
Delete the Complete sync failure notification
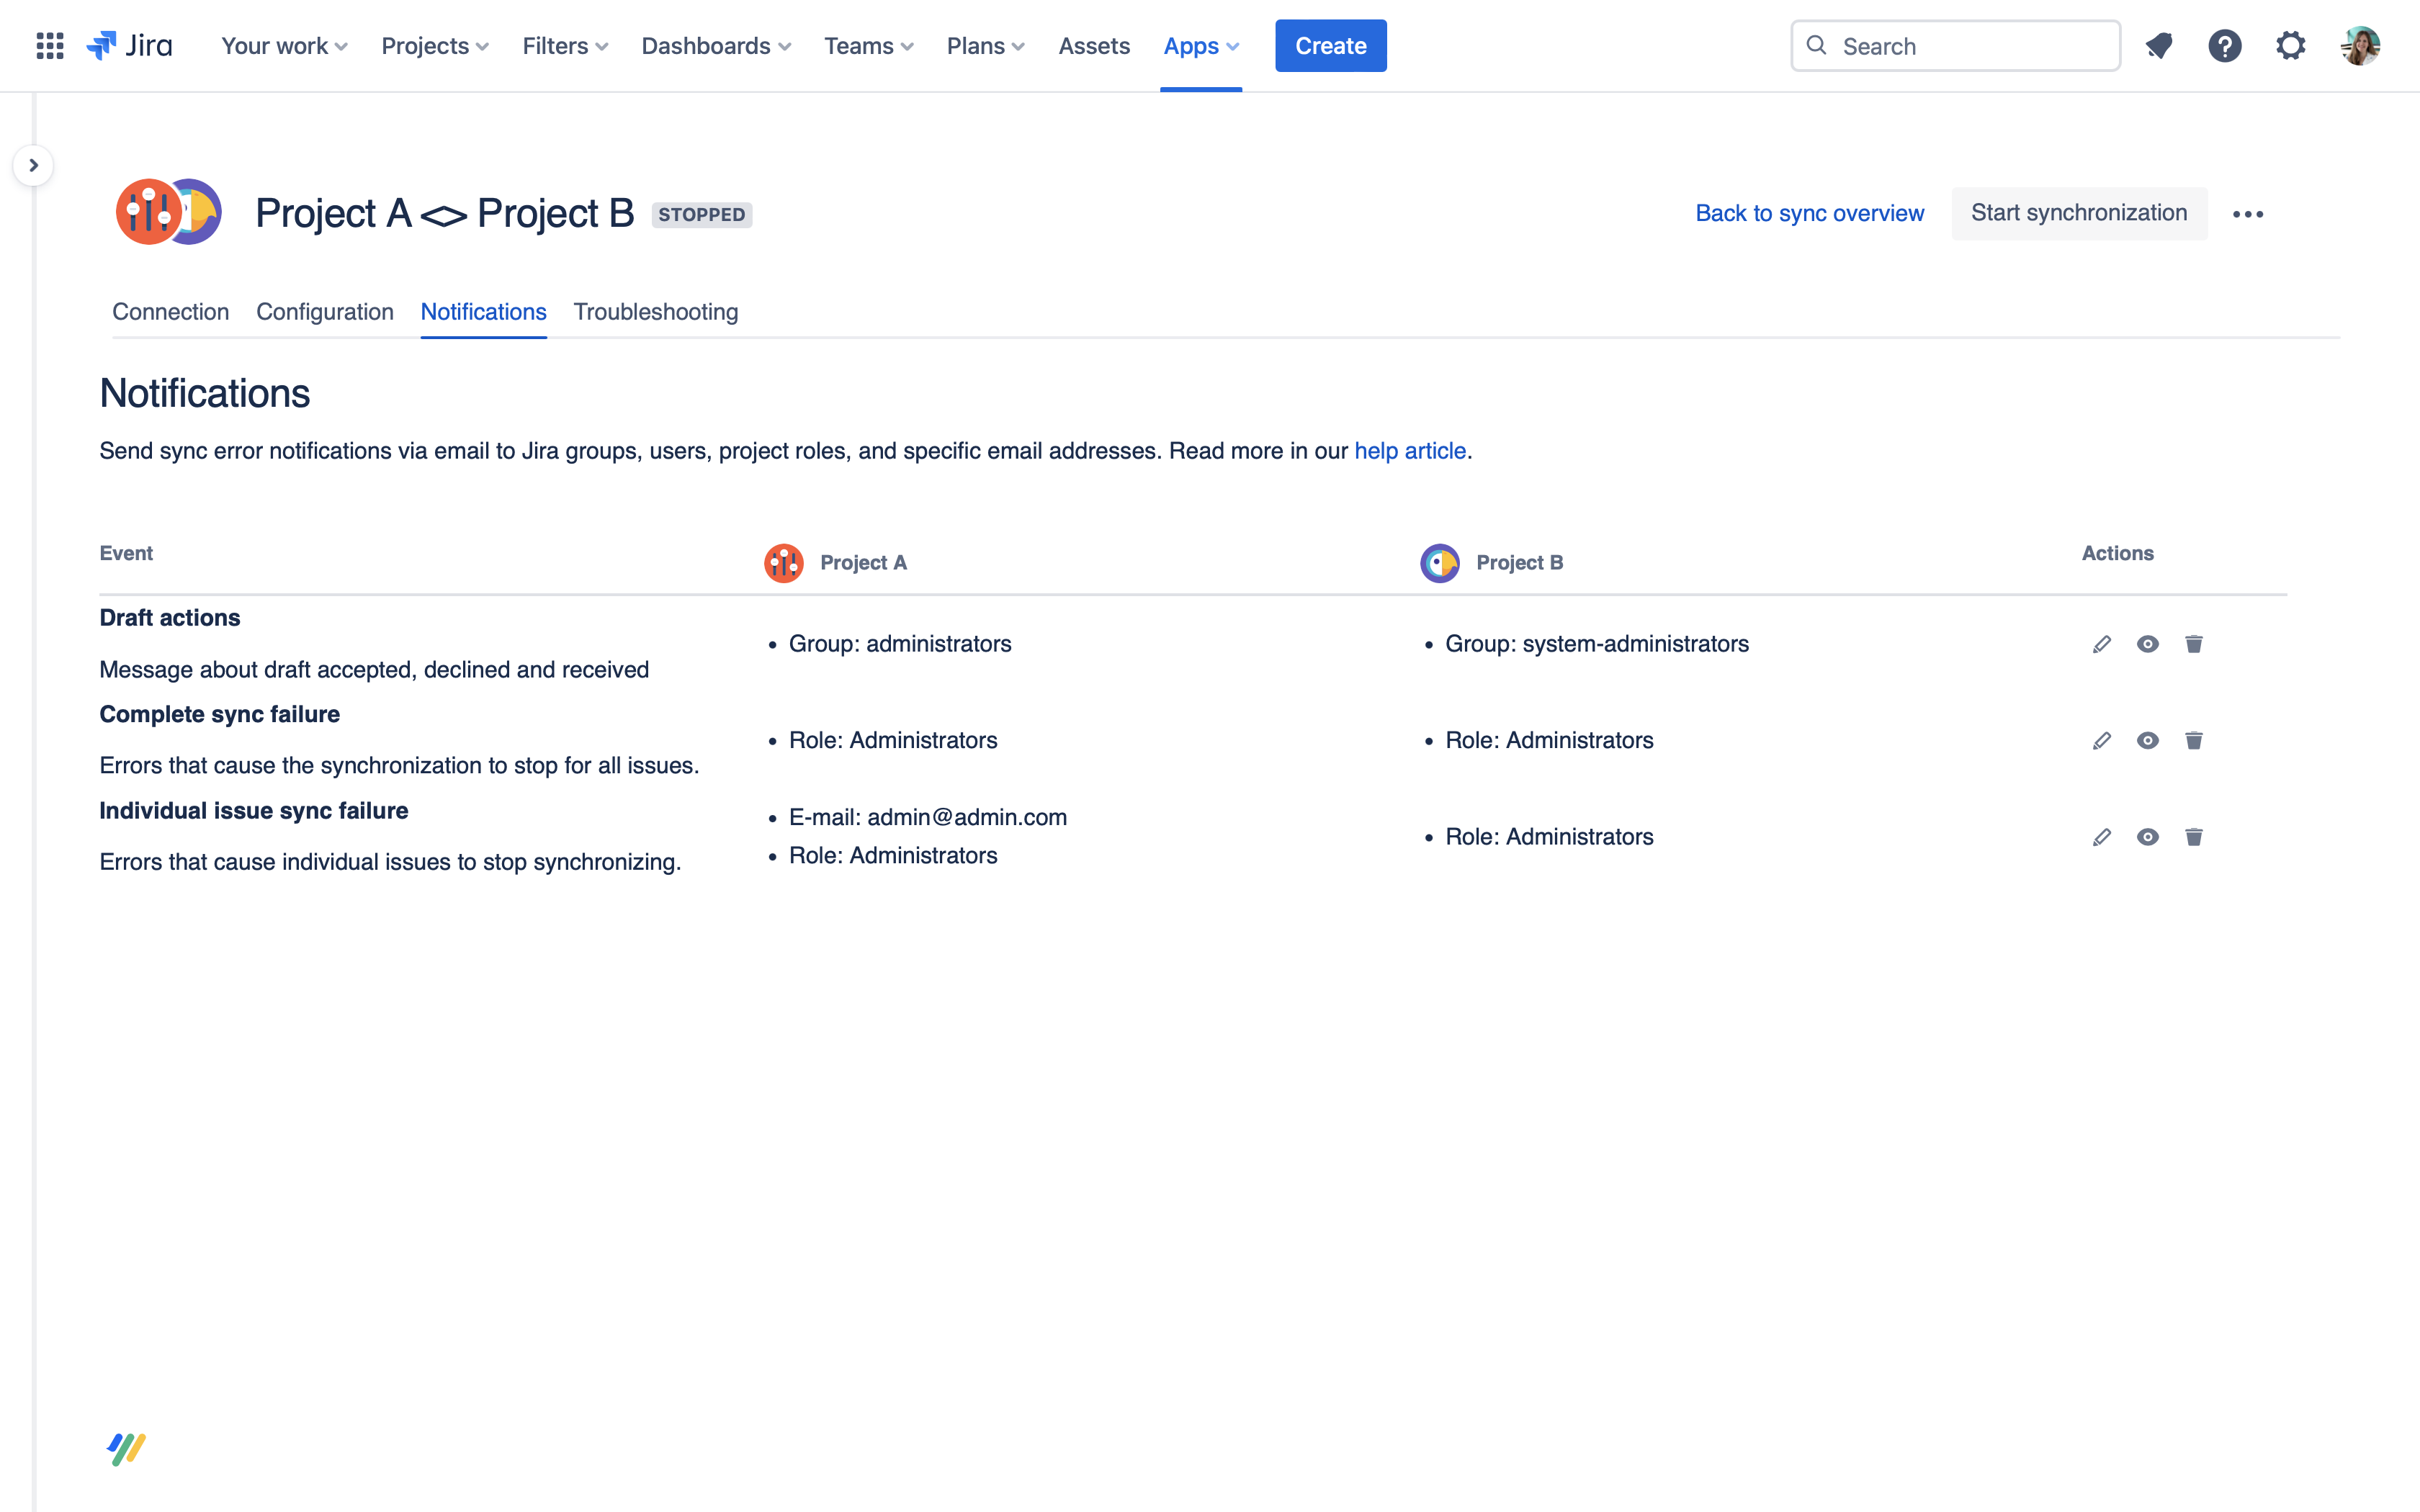pos(2193,741)
